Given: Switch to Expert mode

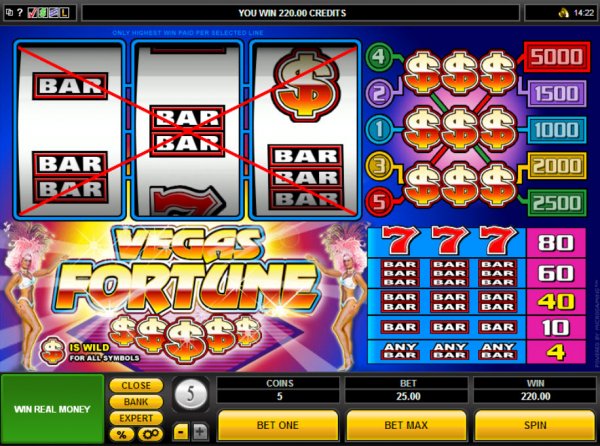Looking at the screenshot, I should click(x=136, y=418).
